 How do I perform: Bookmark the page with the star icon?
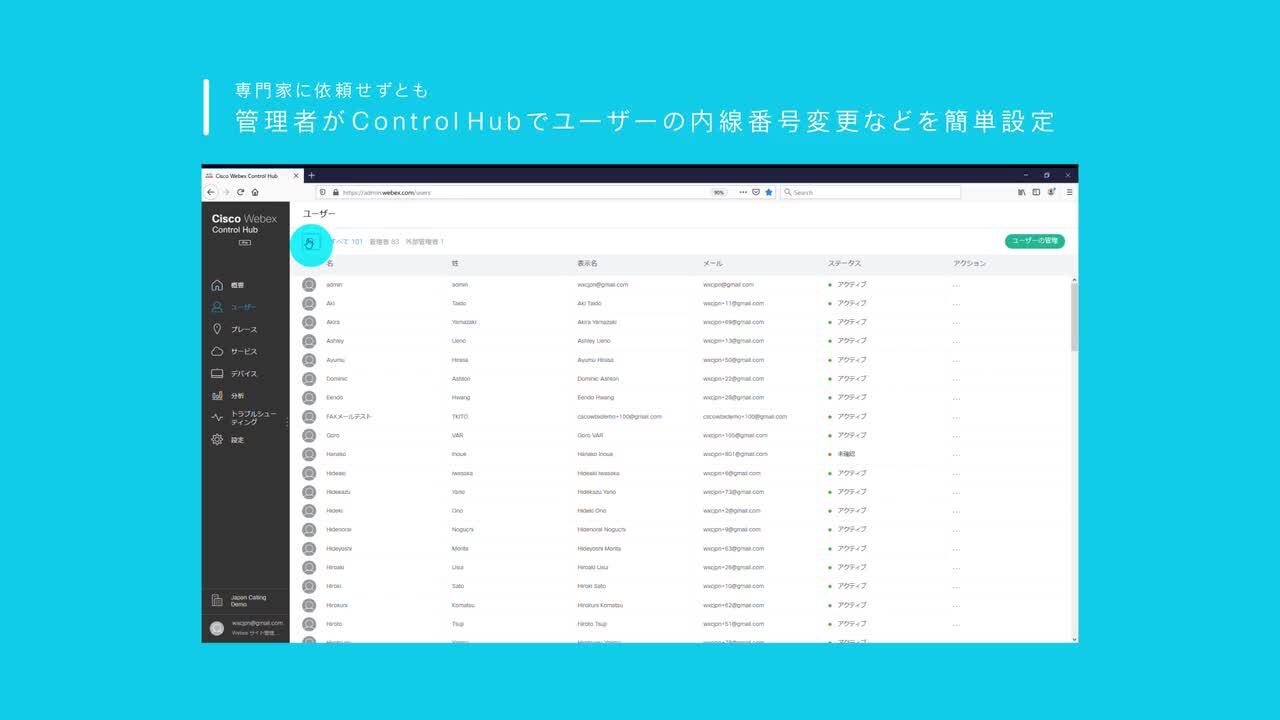click(769, 192)
